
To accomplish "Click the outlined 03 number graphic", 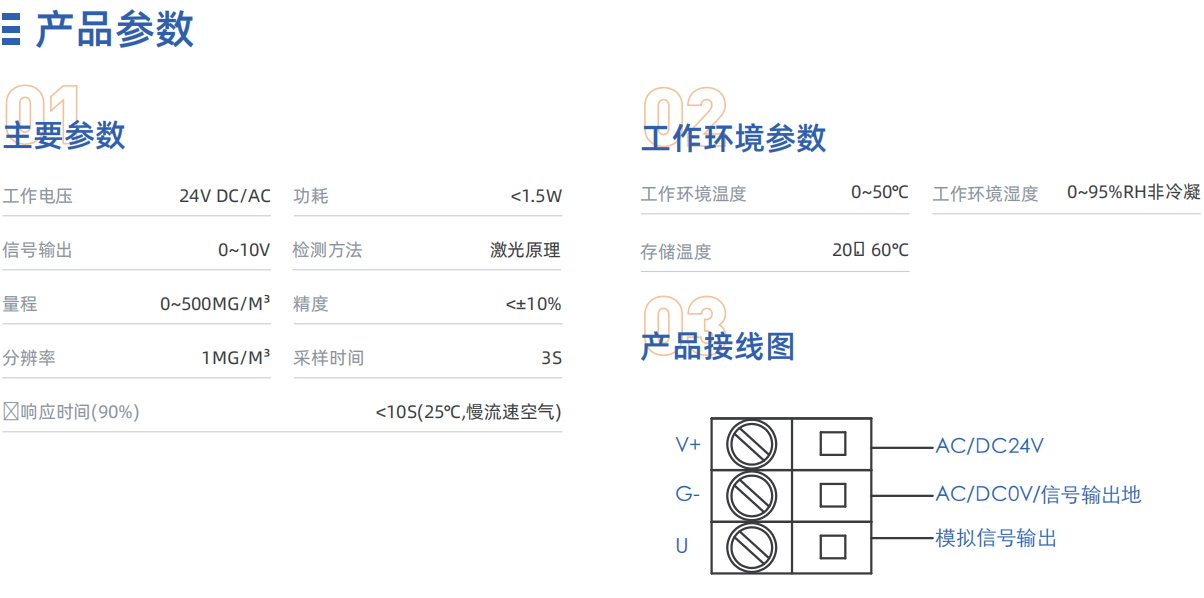I will coord(685,320).
